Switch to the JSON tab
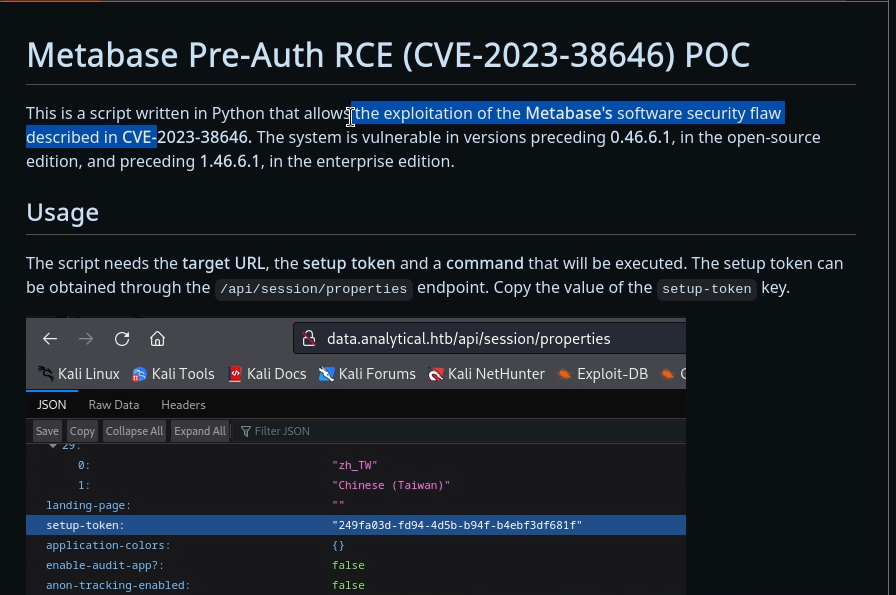896x595 pixels. (51, 405)
